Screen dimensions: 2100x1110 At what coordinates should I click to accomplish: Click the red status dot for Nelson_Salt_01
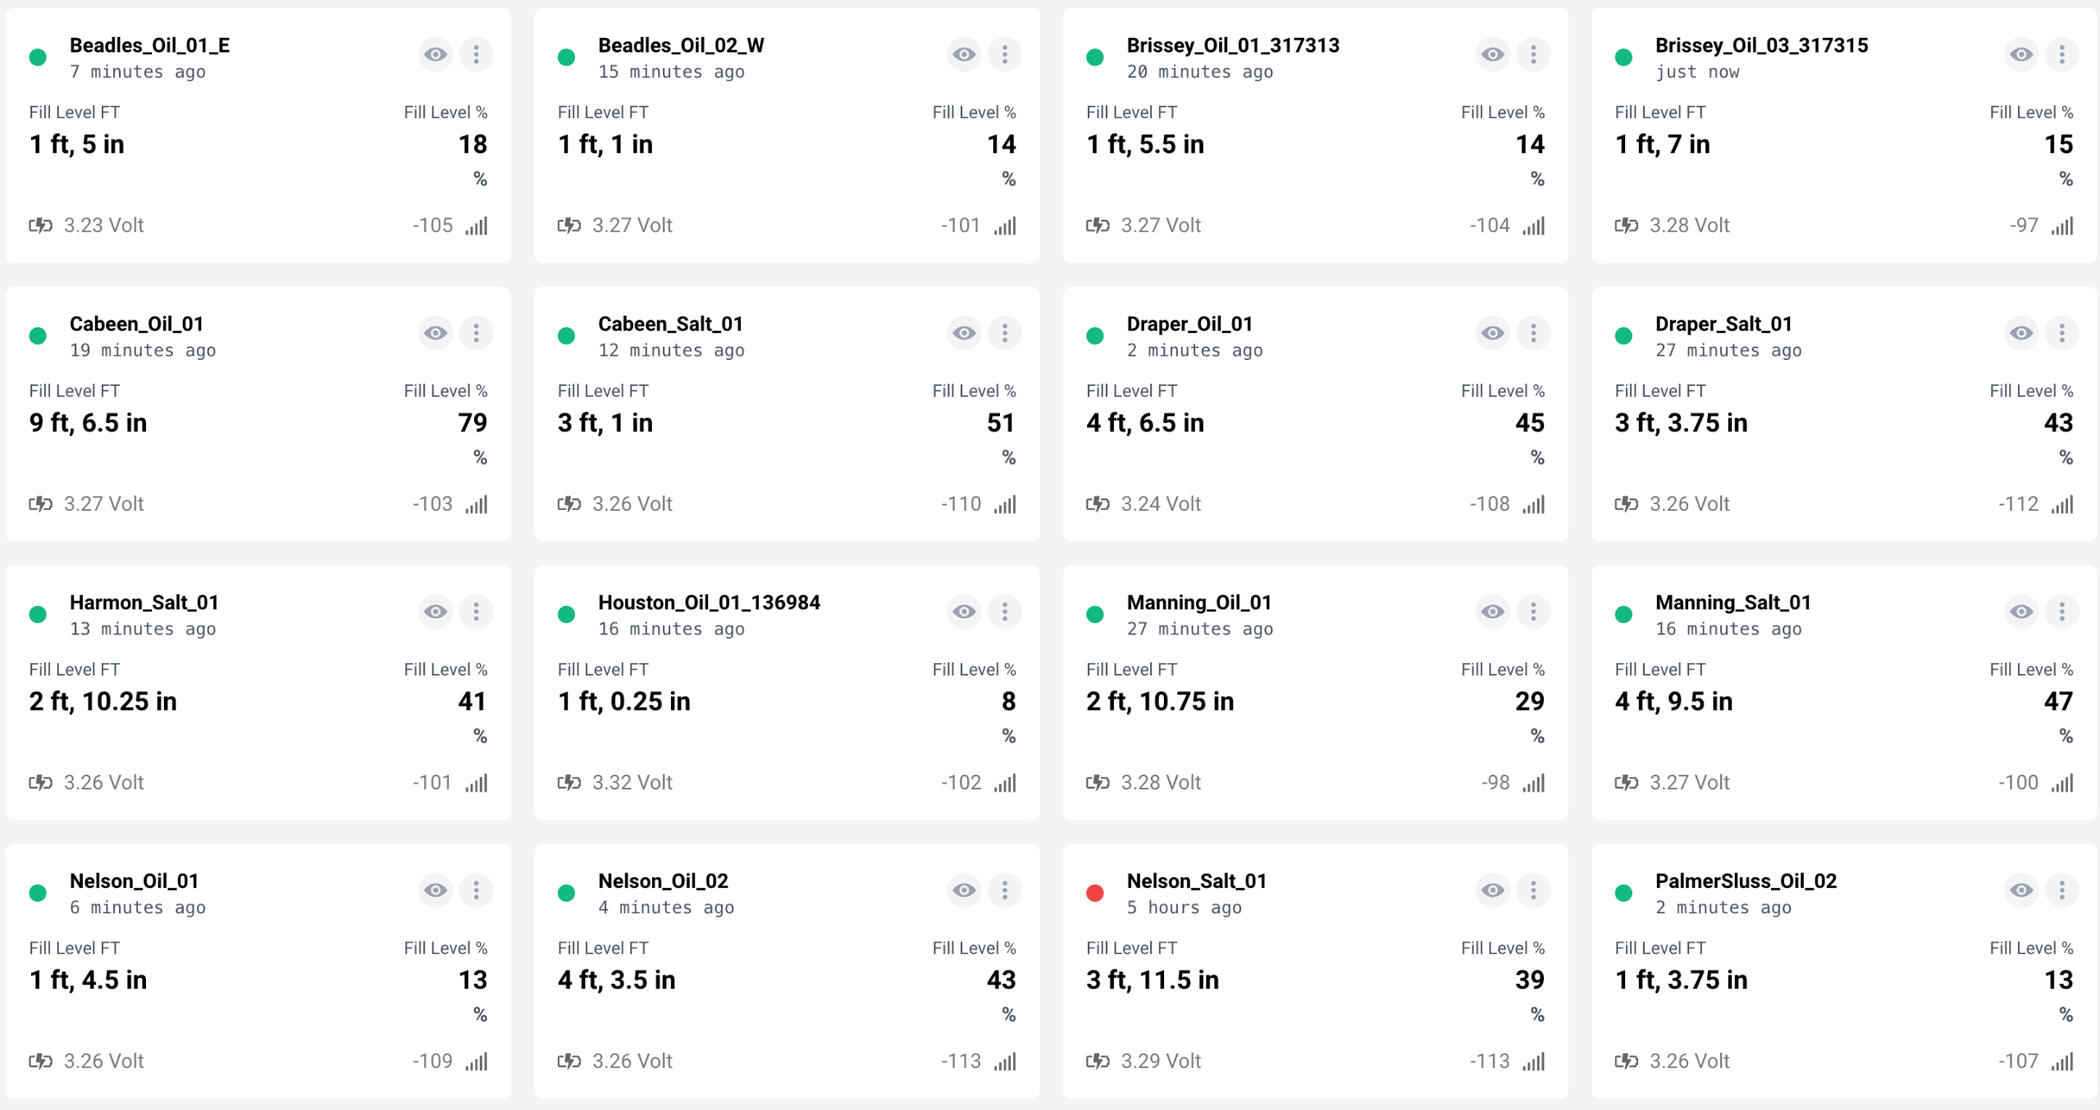1095,893
